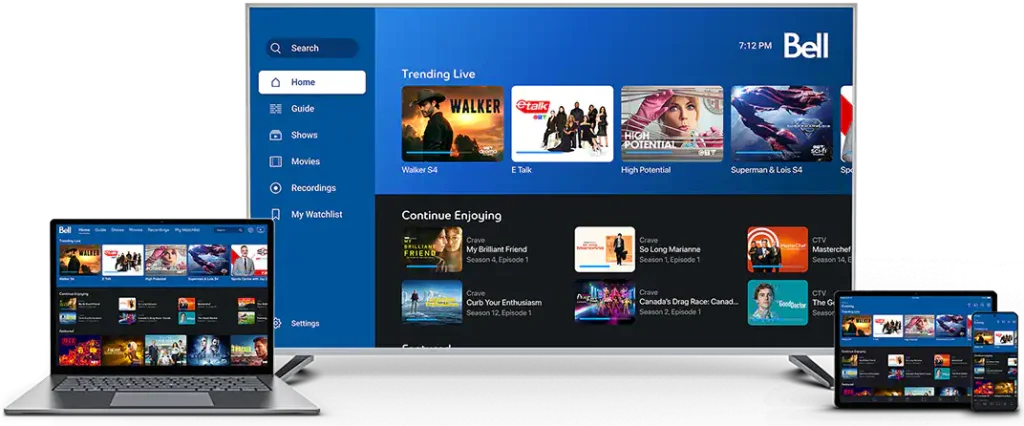The image size is (1024, 426).
Task: Open the Recordings tab on the laptop
Action: [x=158, y=230]
